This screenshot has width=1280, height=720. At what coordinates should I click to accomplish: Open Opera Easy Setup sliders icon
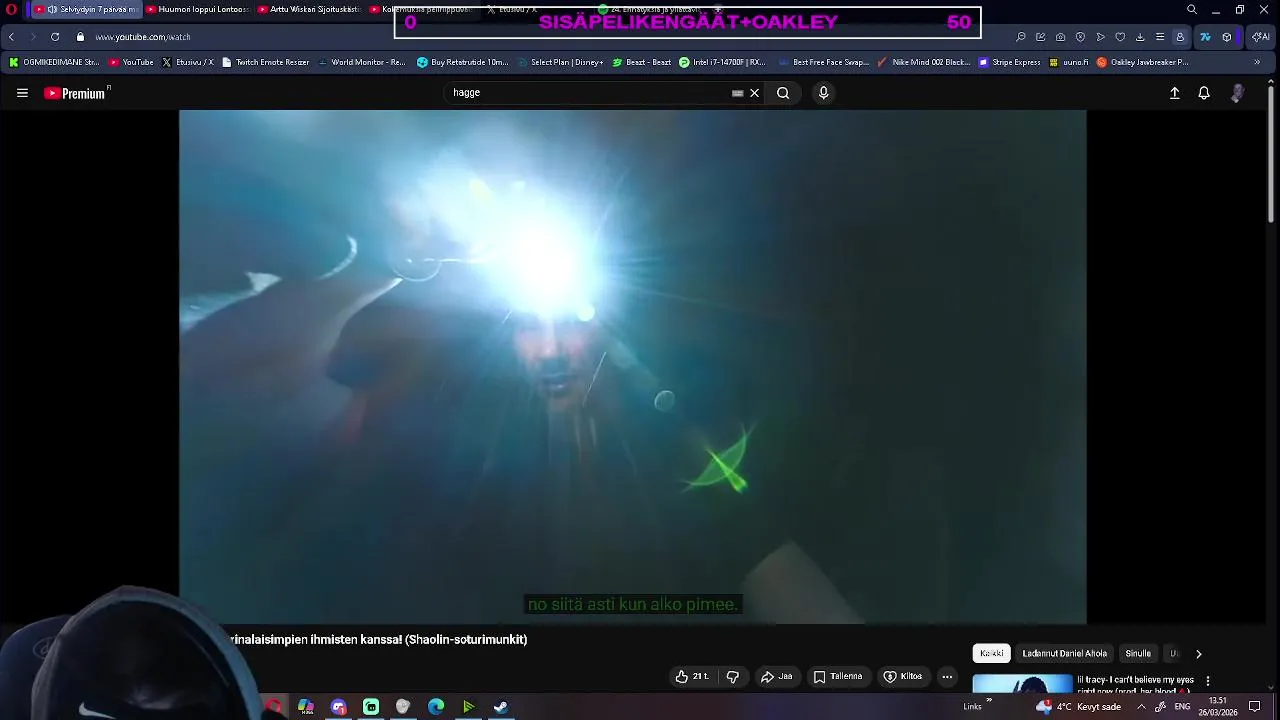pos(1160,37)
